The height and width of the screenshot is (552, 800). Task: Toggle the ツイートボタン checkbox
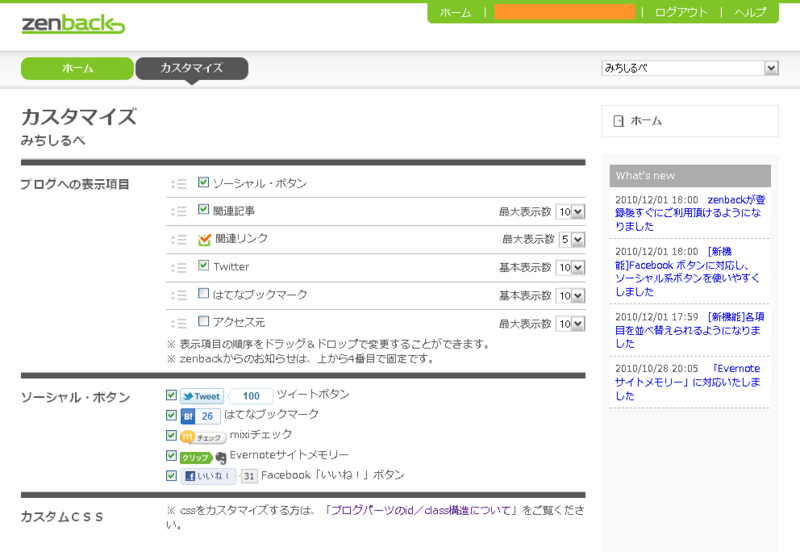click(x=171, y=395)
